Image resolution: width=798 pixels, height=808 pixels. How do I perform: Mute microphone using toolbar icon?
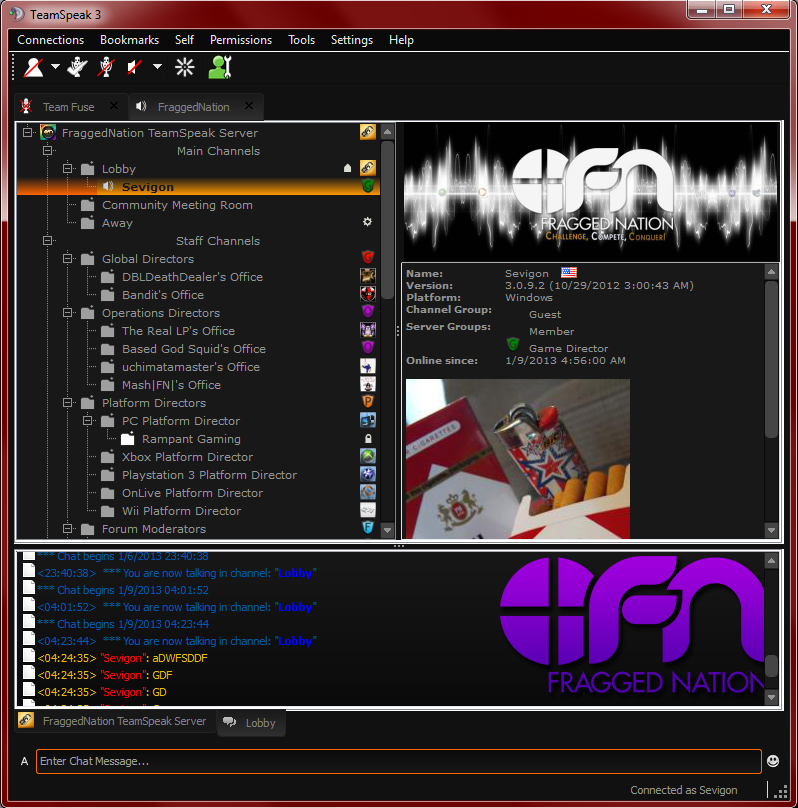pyautogui.click(x=106, y=68)
